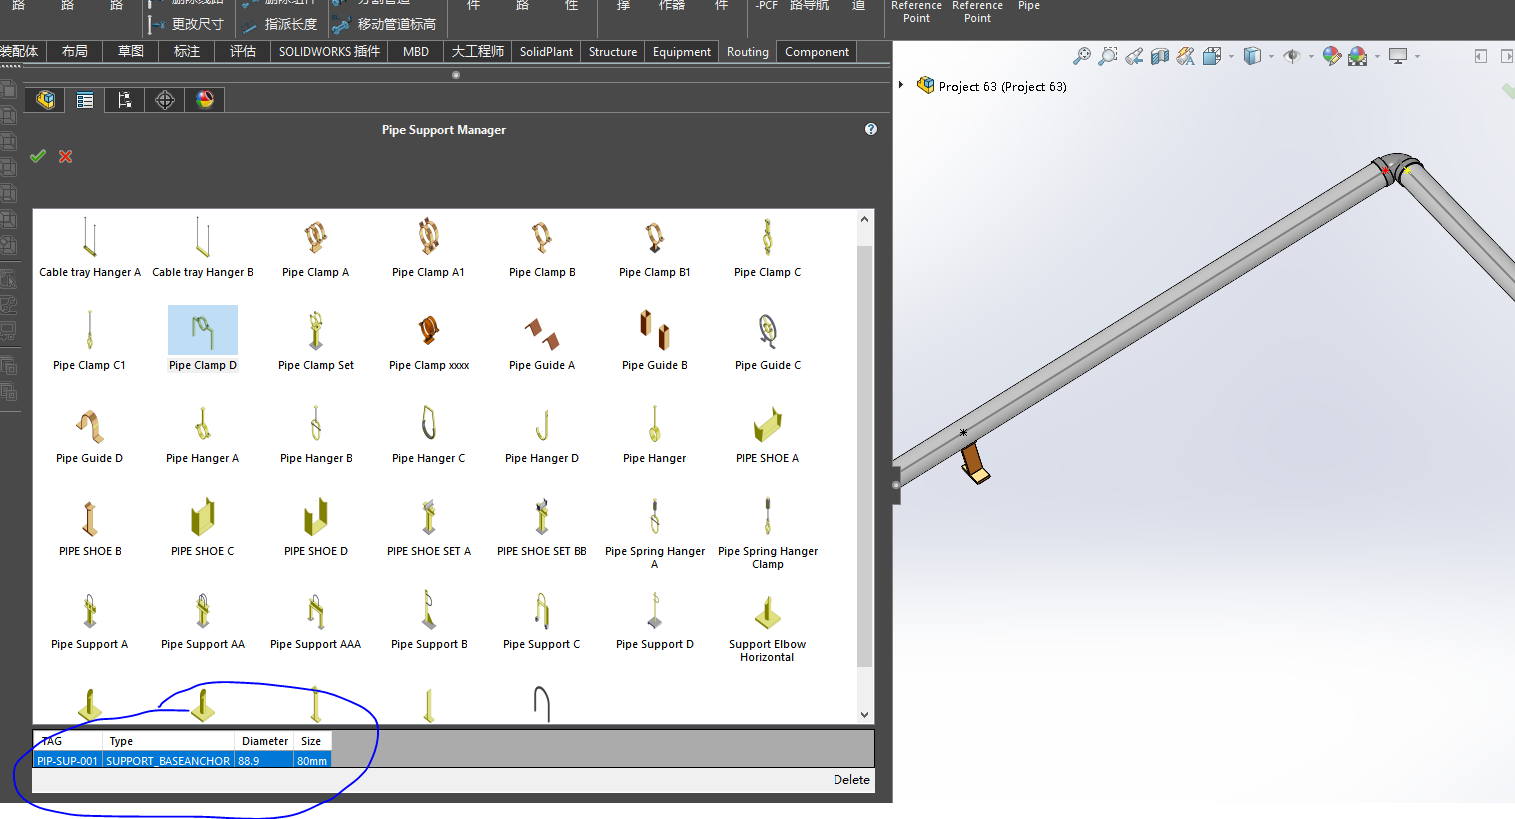
Task: Switch to the MBD tab
Action: tap(416, 52)
